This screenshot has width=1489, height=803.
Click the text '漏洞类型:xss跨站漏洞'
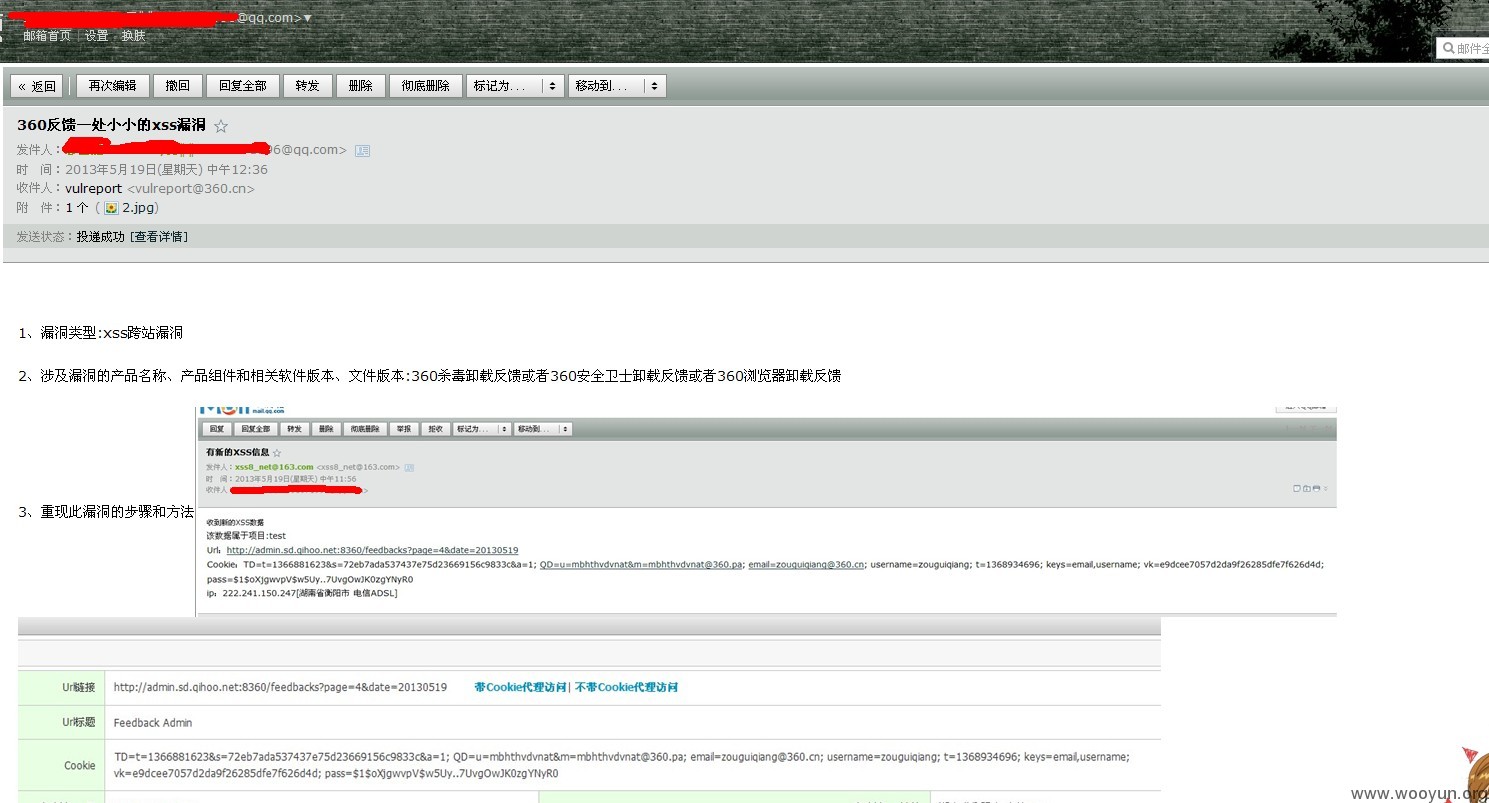pos(111,333)
